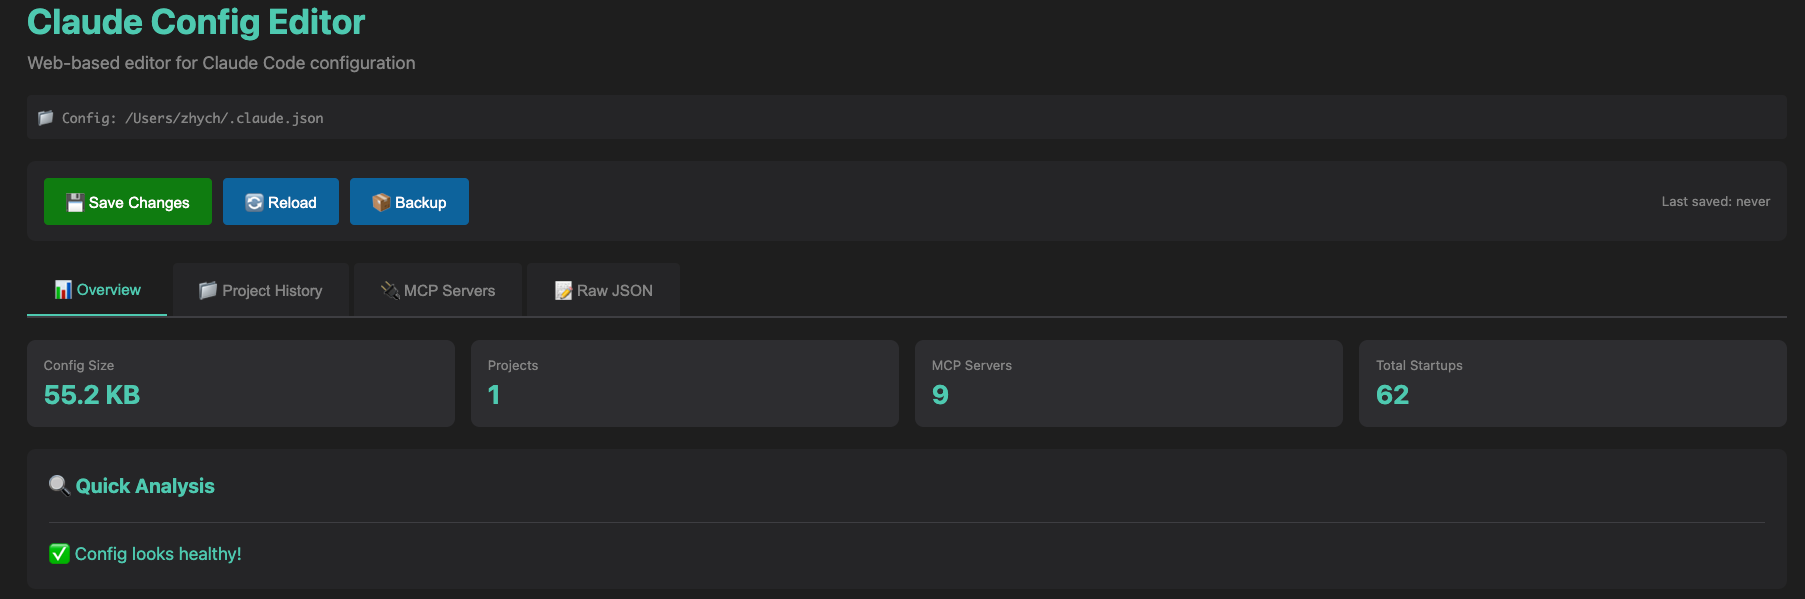Select the config path /Users/zhych/.claude.json
Viewport: 1805px width, 599px height.
click(224, 118)
